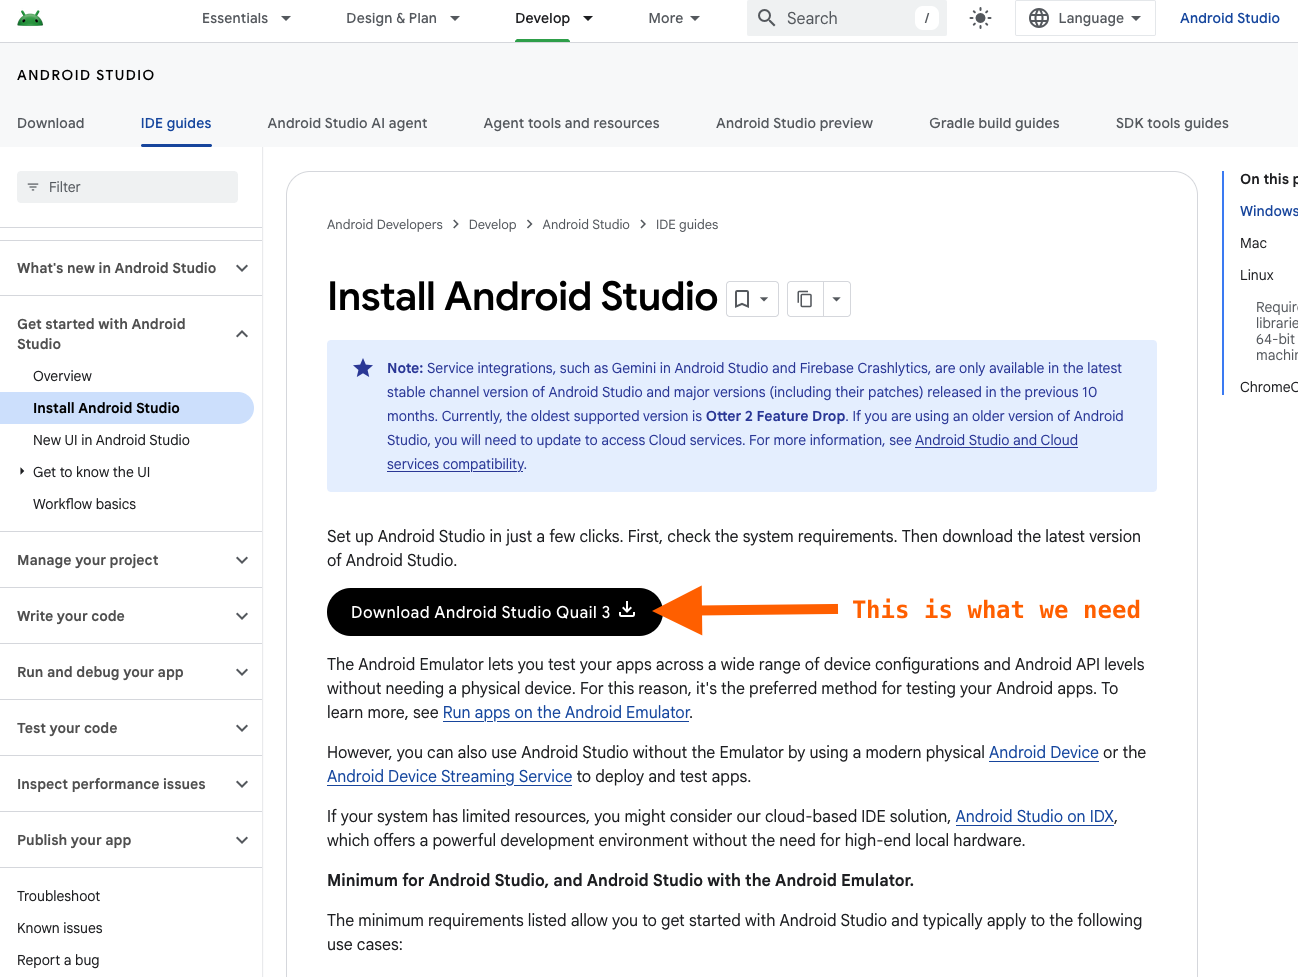This screenshot has height=977, width=1298.
Task: Open New UI in Android Studio
Action: (111, 440)
